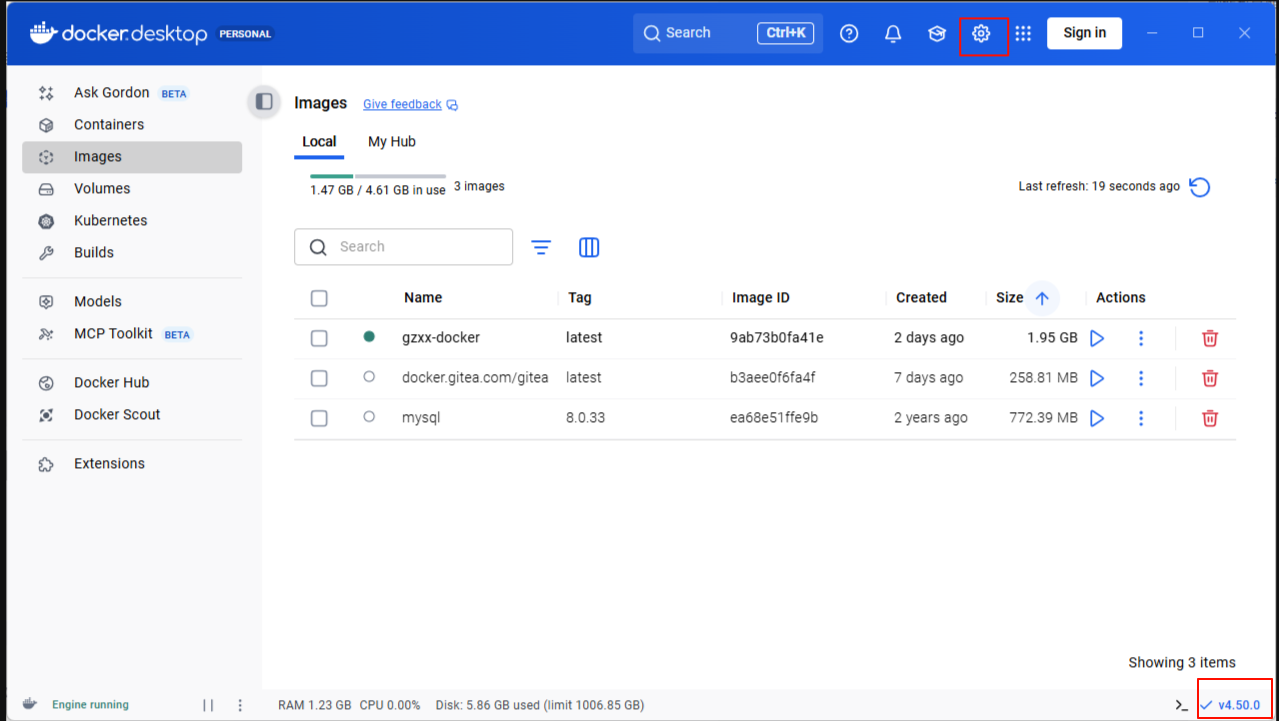This screenshot has width=1279, height=721.
Task: Select all images checkbox in header
Action: (319, 298)
